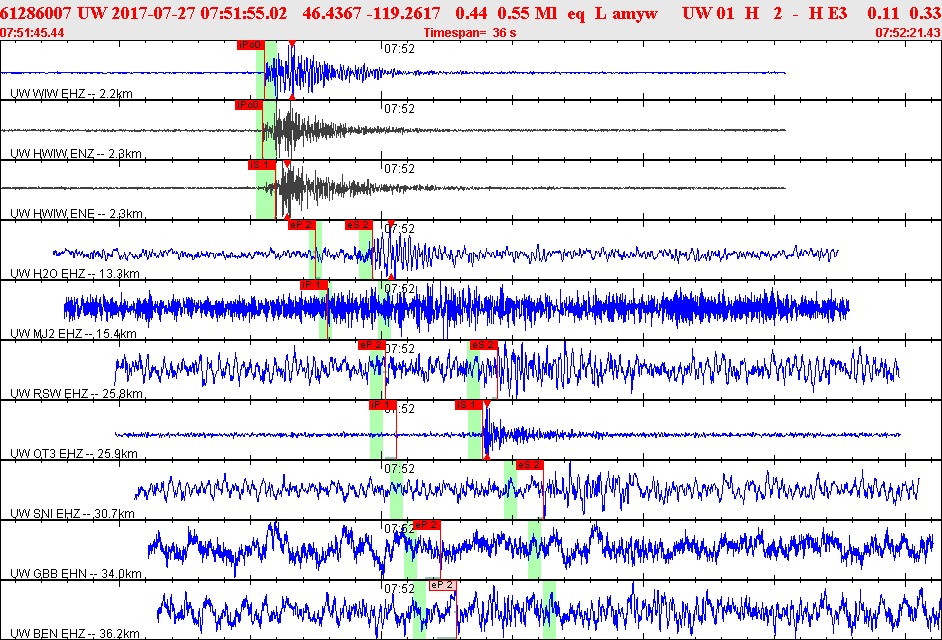Click the eP 2 pick flag on H2O trace
Image resolution: width=942 pixels, height=640 pixels.
(x=301, y=225)
